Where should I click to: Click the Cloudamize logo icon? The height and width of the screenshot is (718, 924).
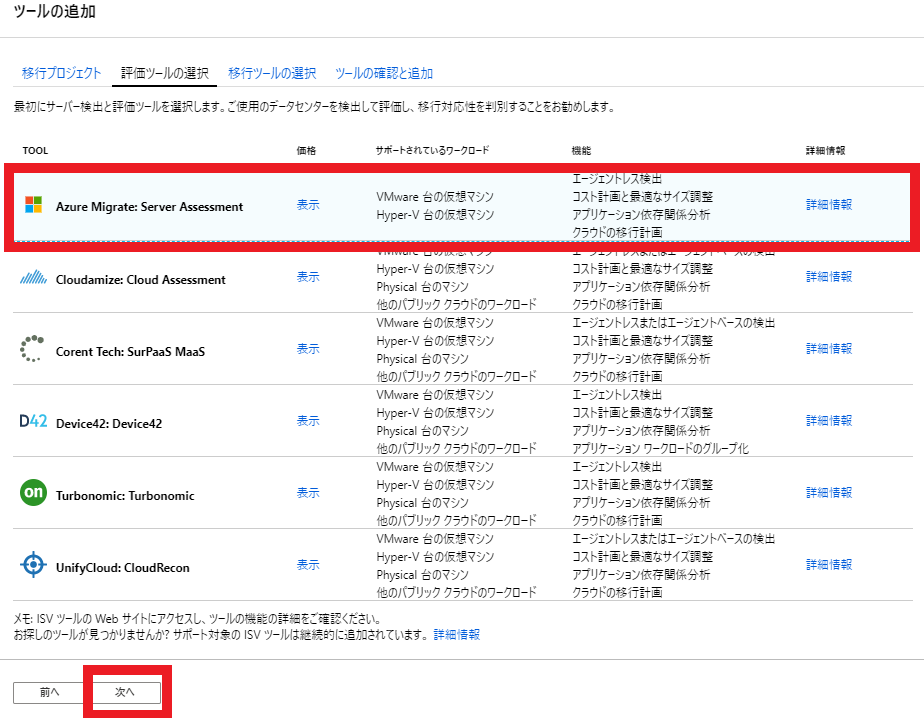coord(33,278)
